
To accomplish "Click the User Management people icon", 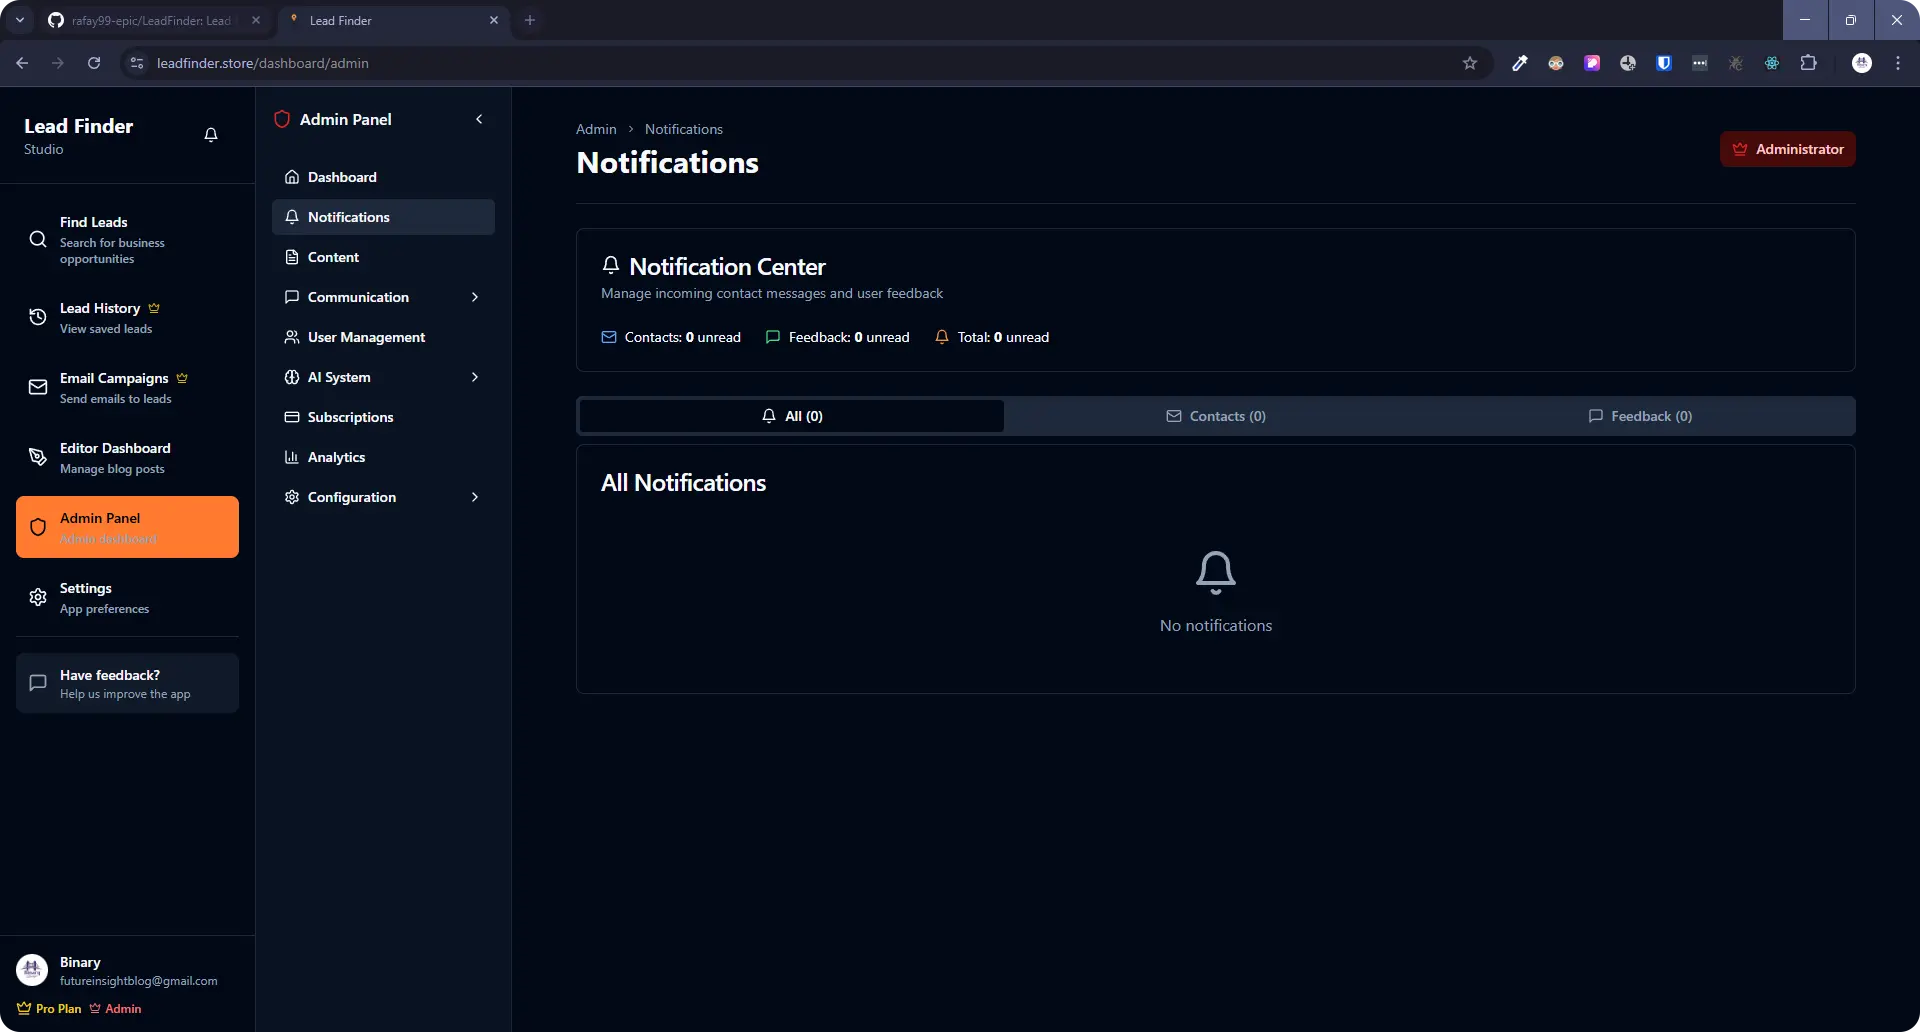I will [292, 337].
